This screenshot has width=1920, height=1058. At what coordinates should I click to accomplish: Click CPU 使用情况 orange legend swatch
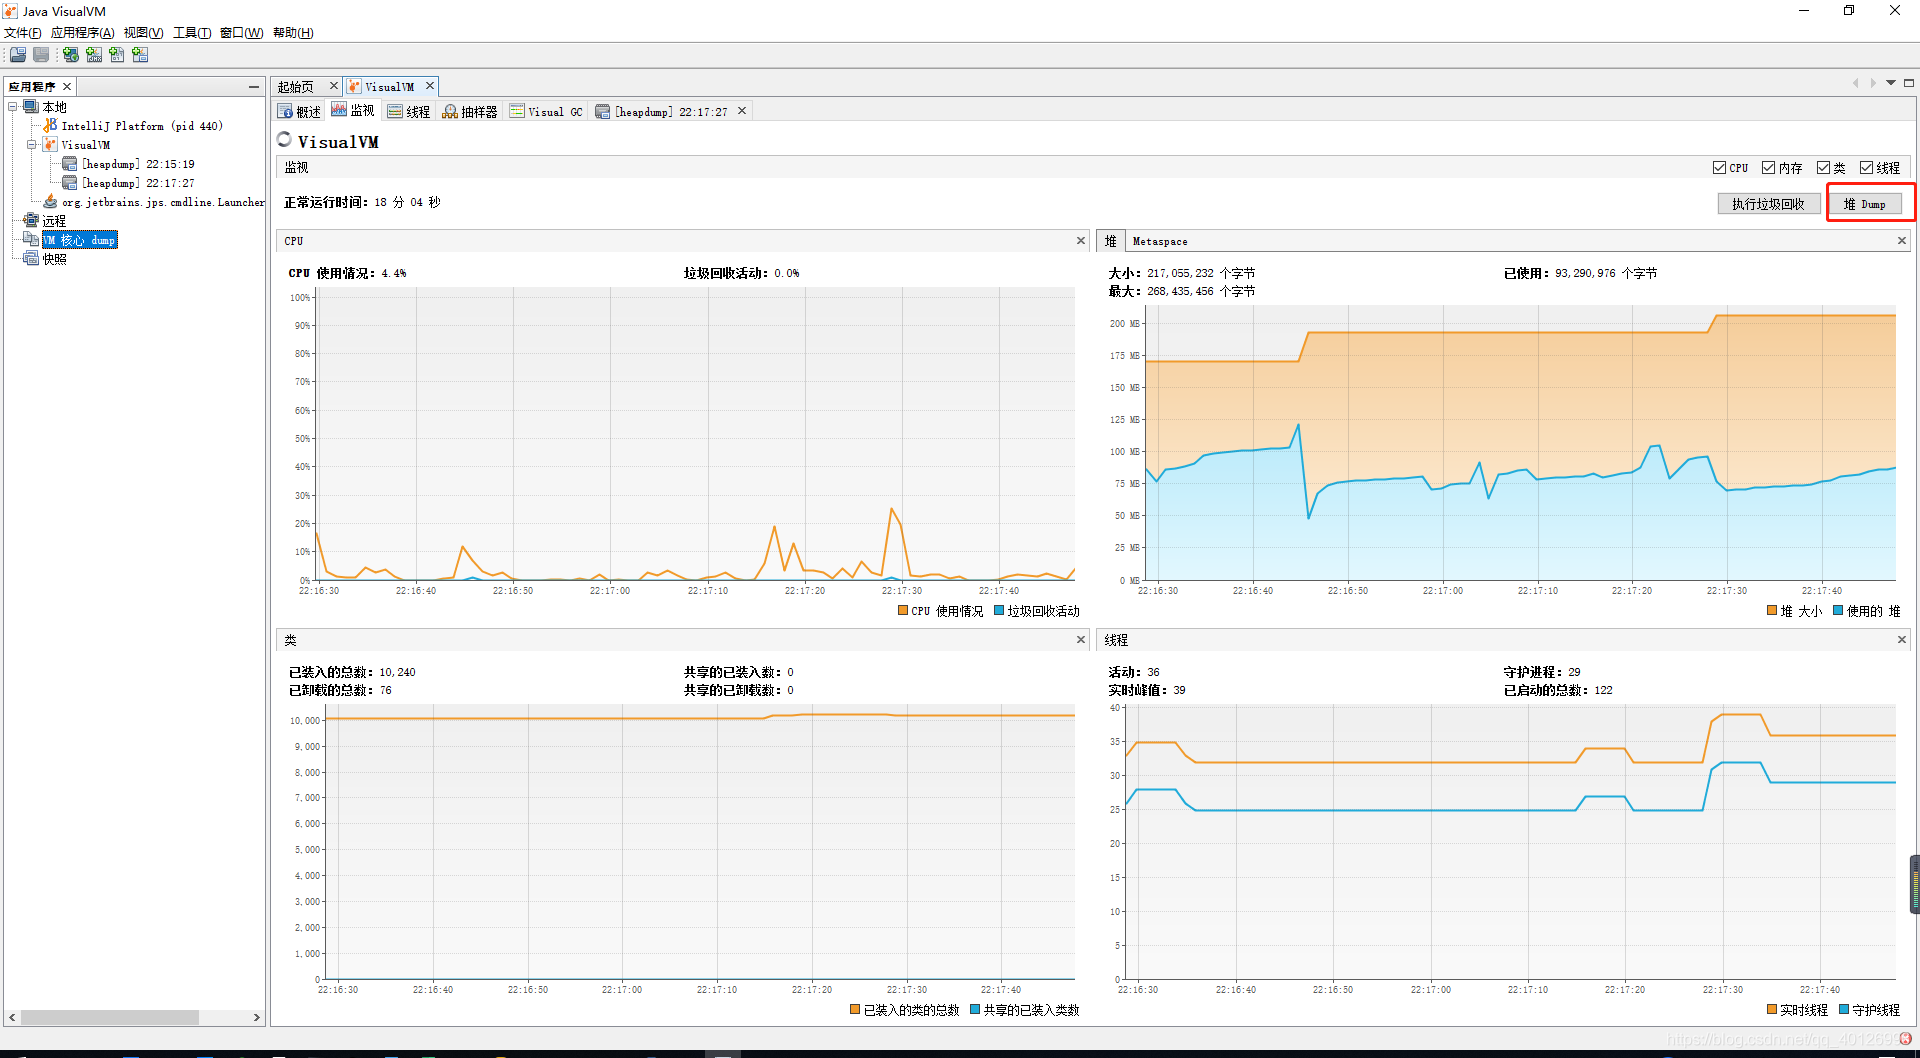click(x=903, y=610)
